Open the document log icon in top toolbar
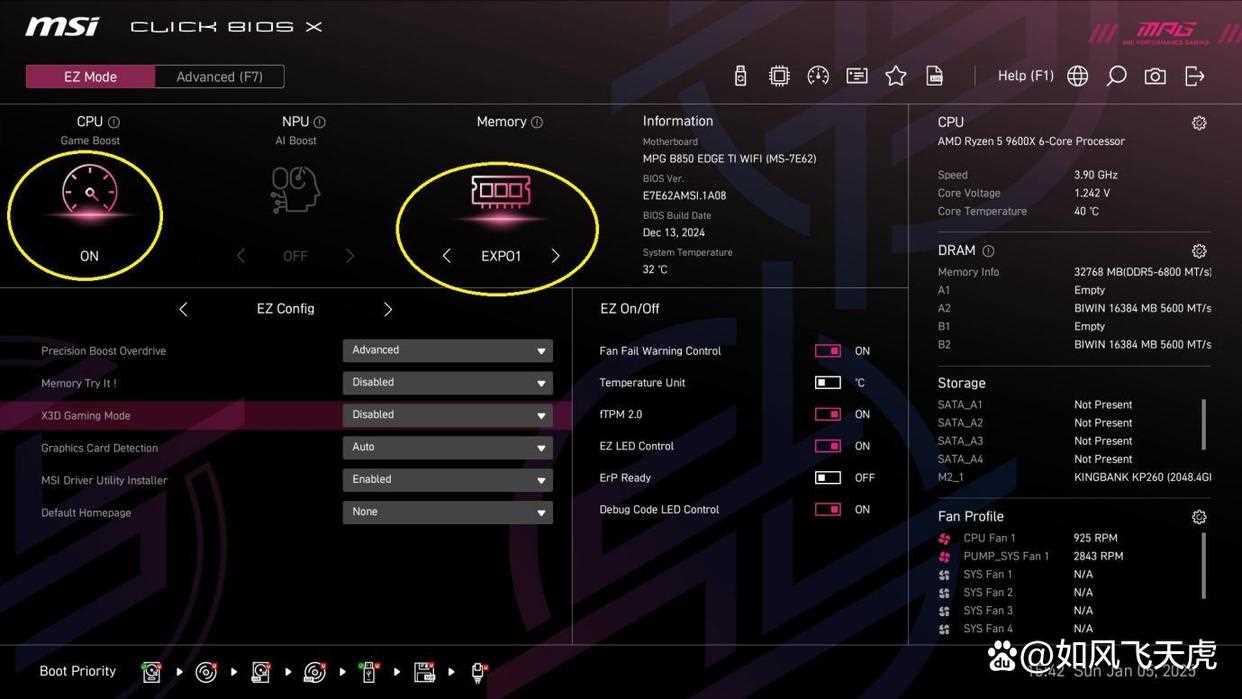Viewport: 1242px width, 699px height. pos(935,76)
